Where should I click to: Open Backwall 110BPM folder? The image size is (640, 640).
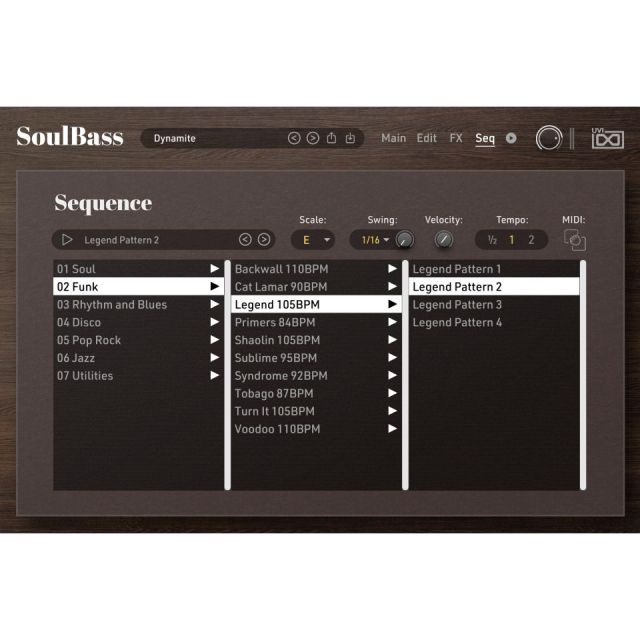coord(316,269)
